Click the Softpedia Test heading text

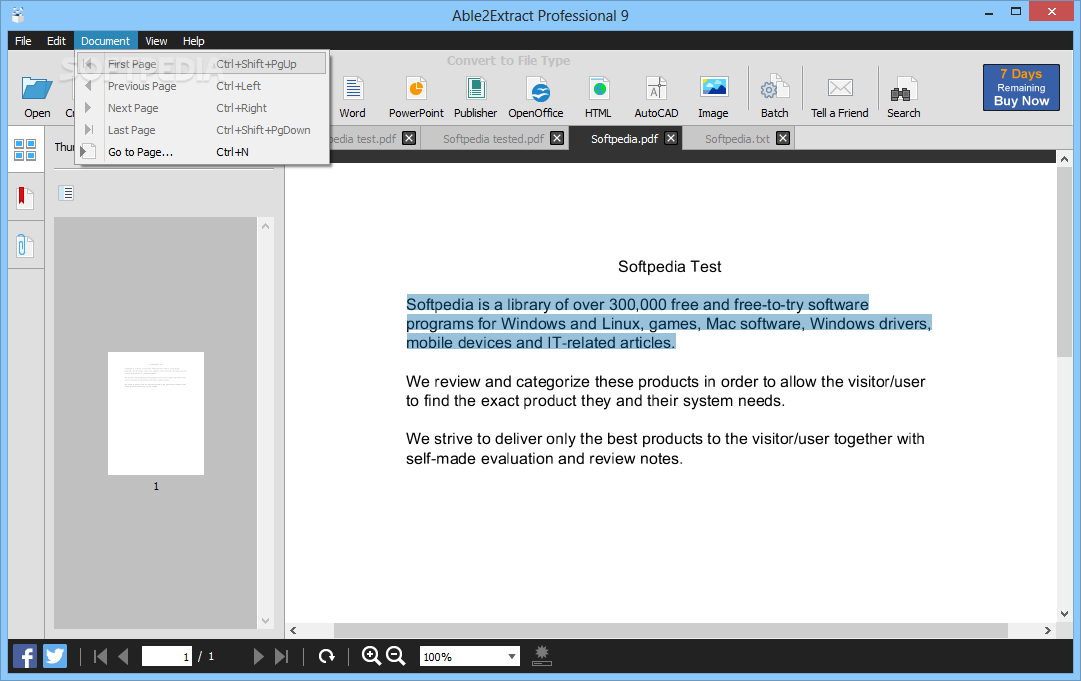point(669,267)
